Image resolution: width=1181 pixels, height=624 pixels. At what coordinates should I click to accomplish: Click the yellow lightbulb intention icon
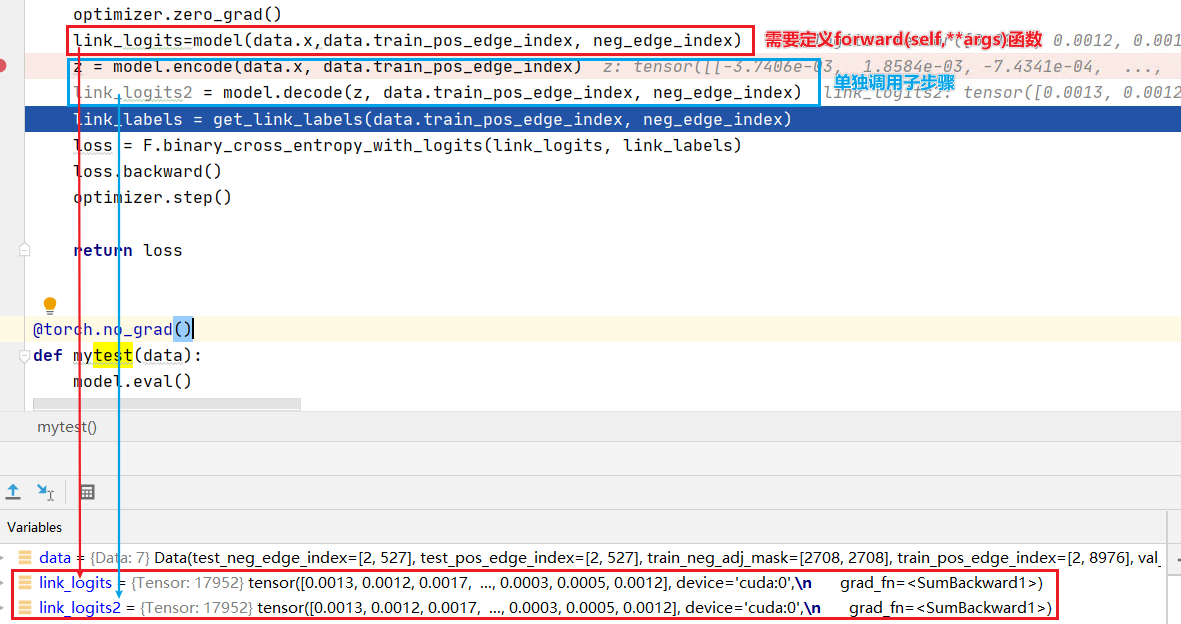point(49,305)
